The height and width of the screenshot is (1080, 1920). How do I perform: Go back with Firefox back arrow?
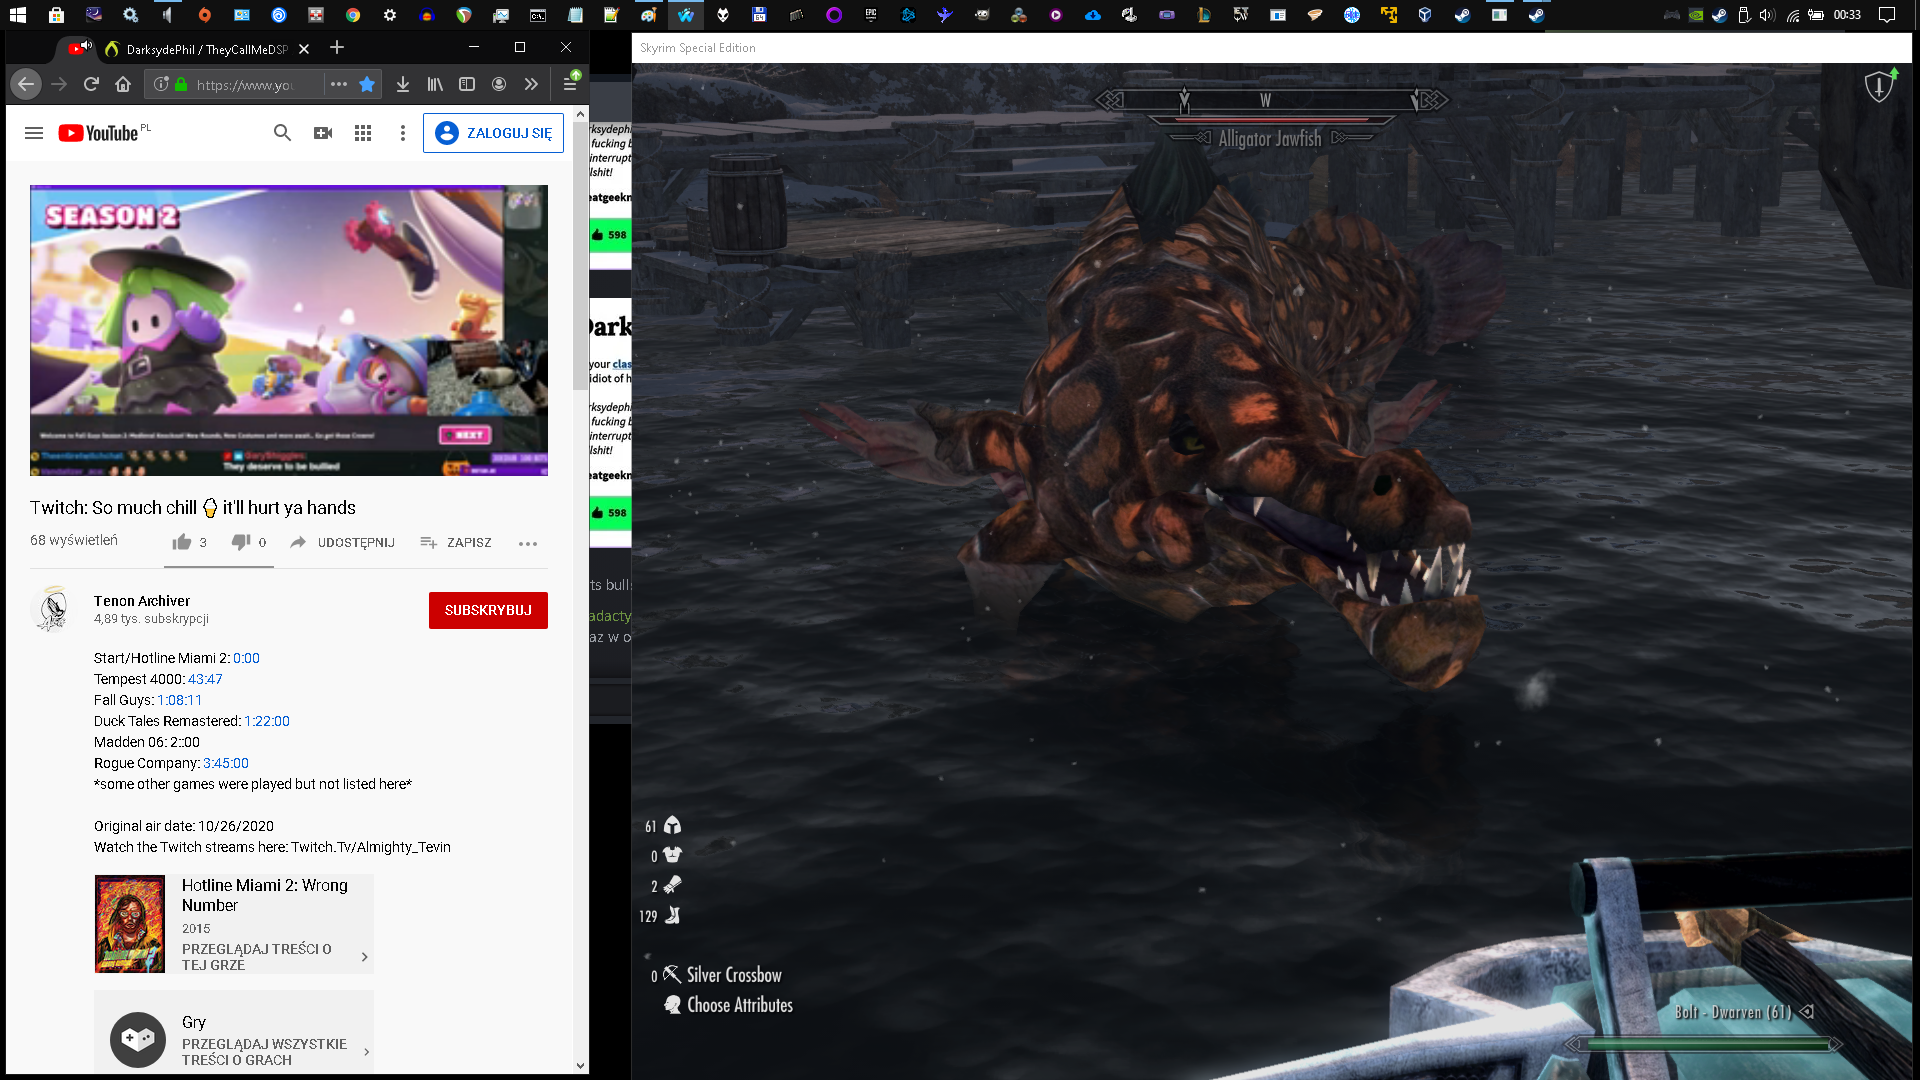[26, 85]
